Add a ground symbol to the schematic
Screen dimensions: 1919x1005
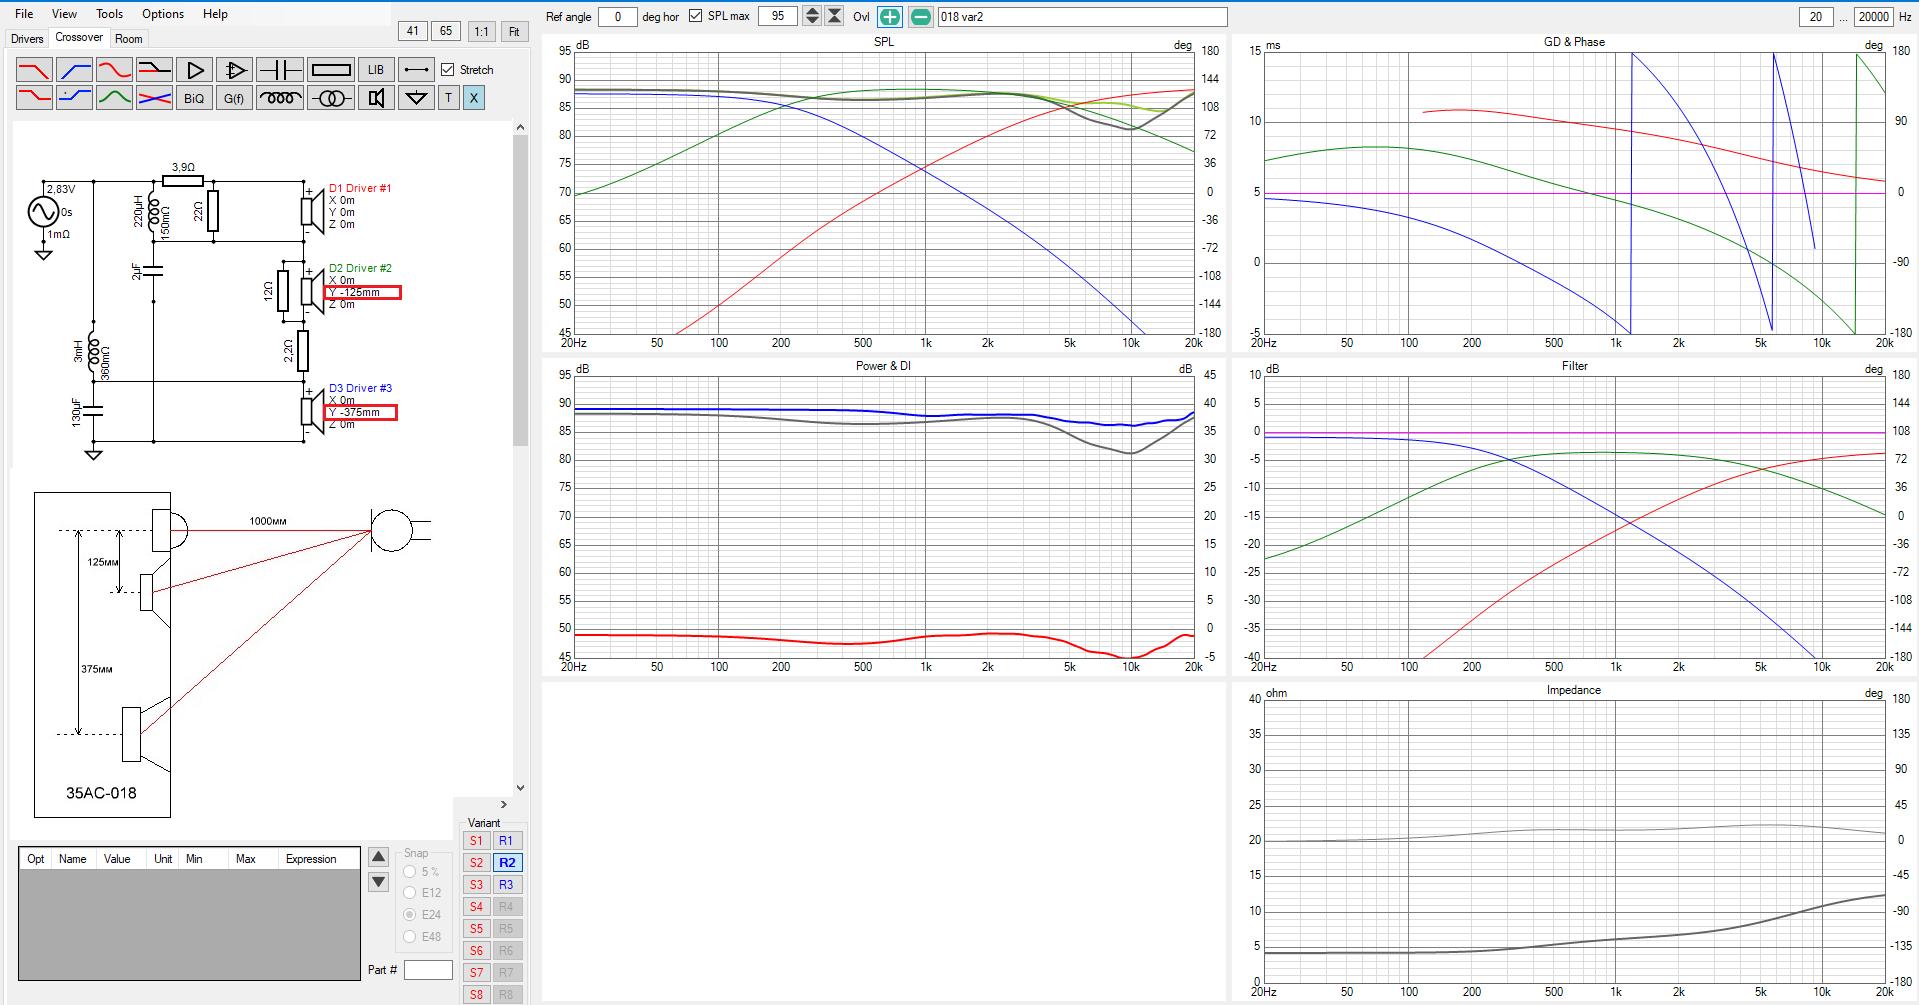tap(416, 98)
